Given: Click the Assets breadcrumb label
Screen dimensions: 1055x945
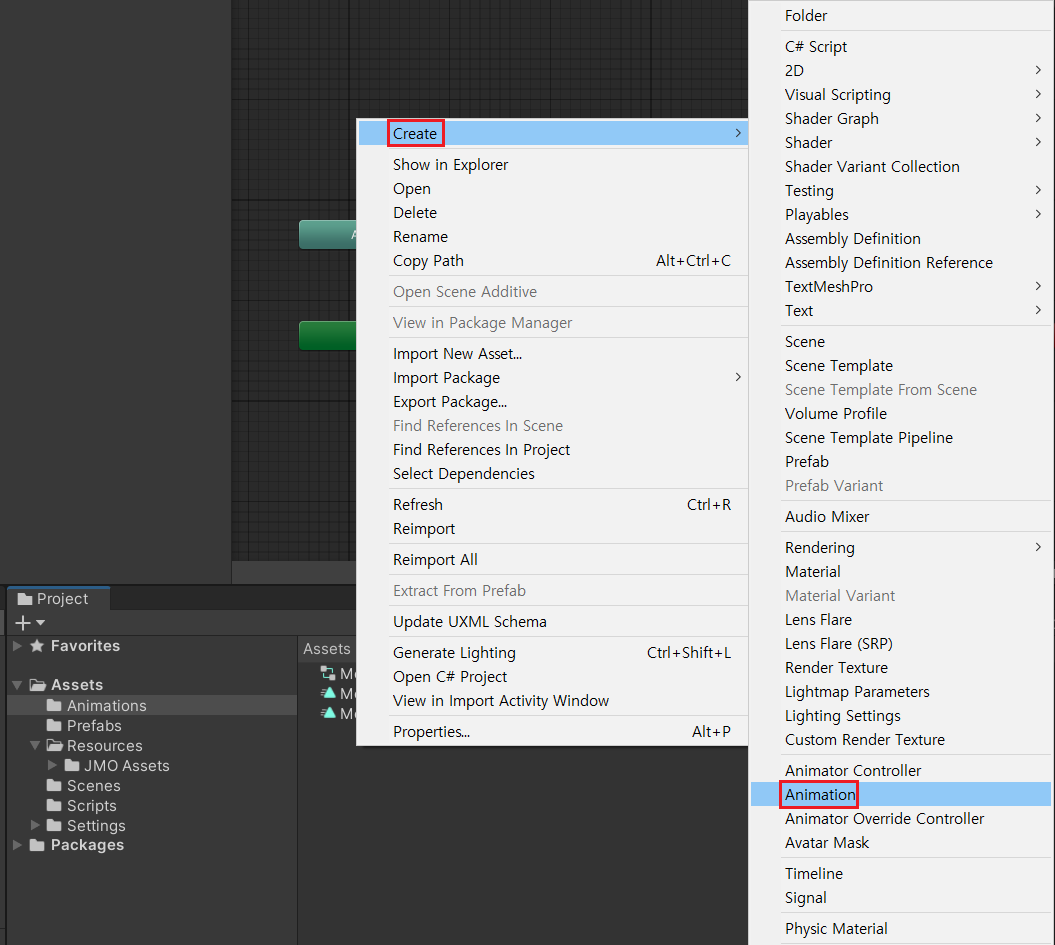Looking at the screenshot, I should (326, 649).
